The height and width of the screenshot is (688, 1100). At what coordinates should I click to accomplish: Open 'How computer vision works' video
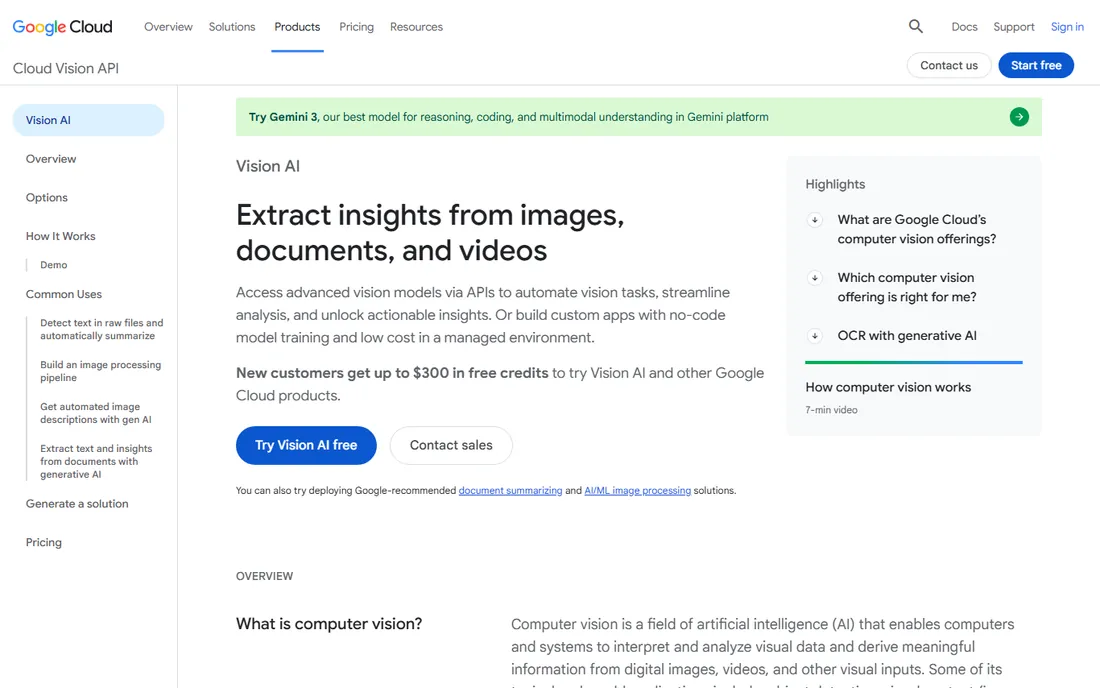pyautogui.click(x=888, y=387)
